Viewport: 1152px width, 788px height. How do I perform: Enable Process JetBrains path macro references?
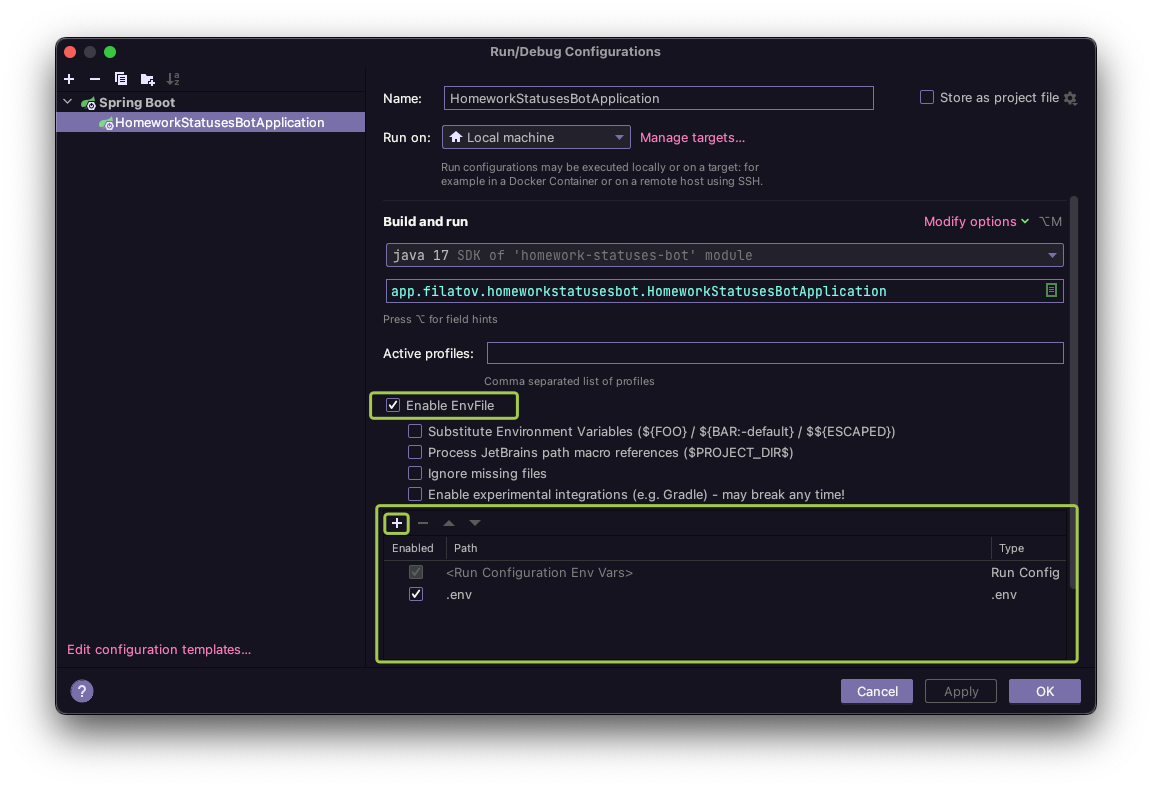[x=415, y=452]
